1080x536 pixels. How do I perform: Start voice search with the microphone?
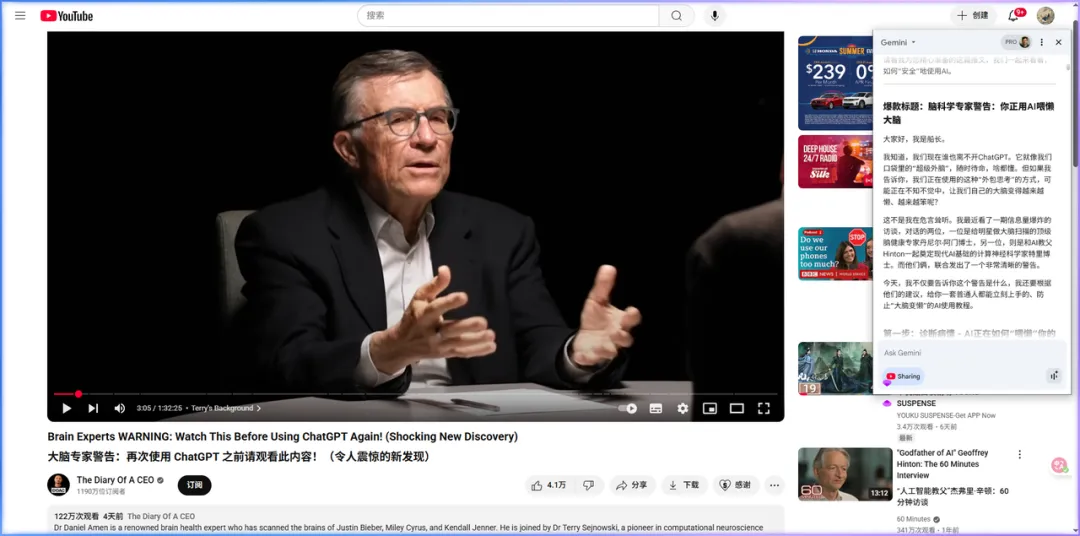(x=714, y=16)
